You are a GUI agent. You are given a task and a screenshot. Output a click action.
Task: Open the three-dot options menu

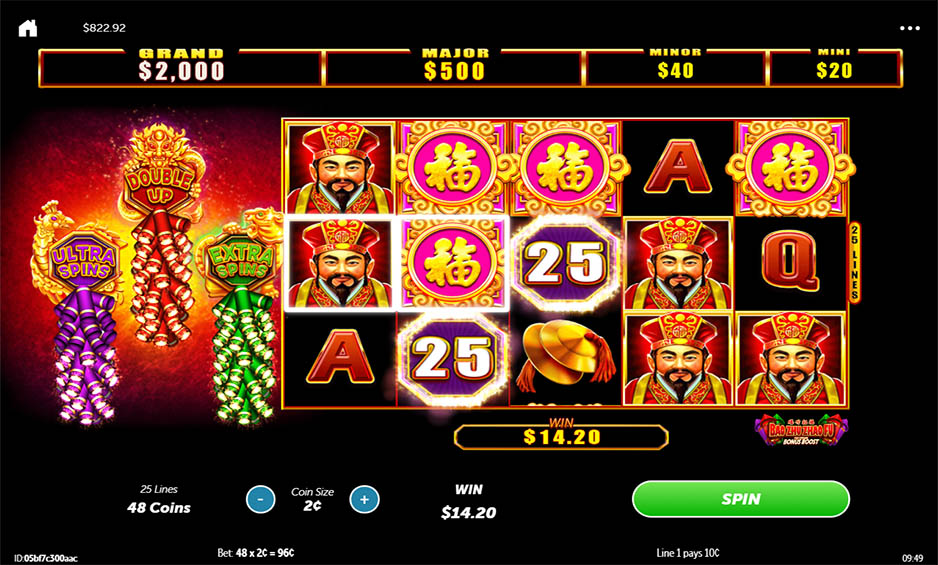pyautogui.click(x=909, y=28)
